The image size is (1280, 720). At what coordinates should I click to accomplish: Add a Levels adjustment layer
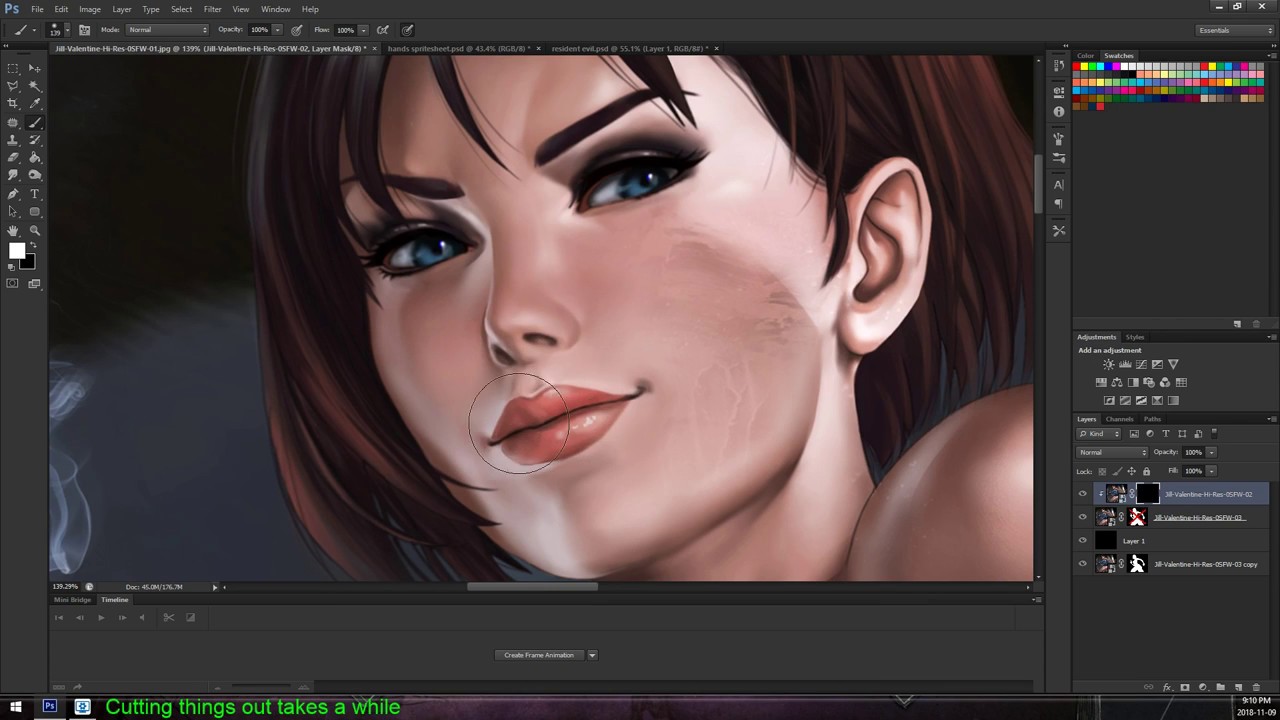[x=1125, y=364]
